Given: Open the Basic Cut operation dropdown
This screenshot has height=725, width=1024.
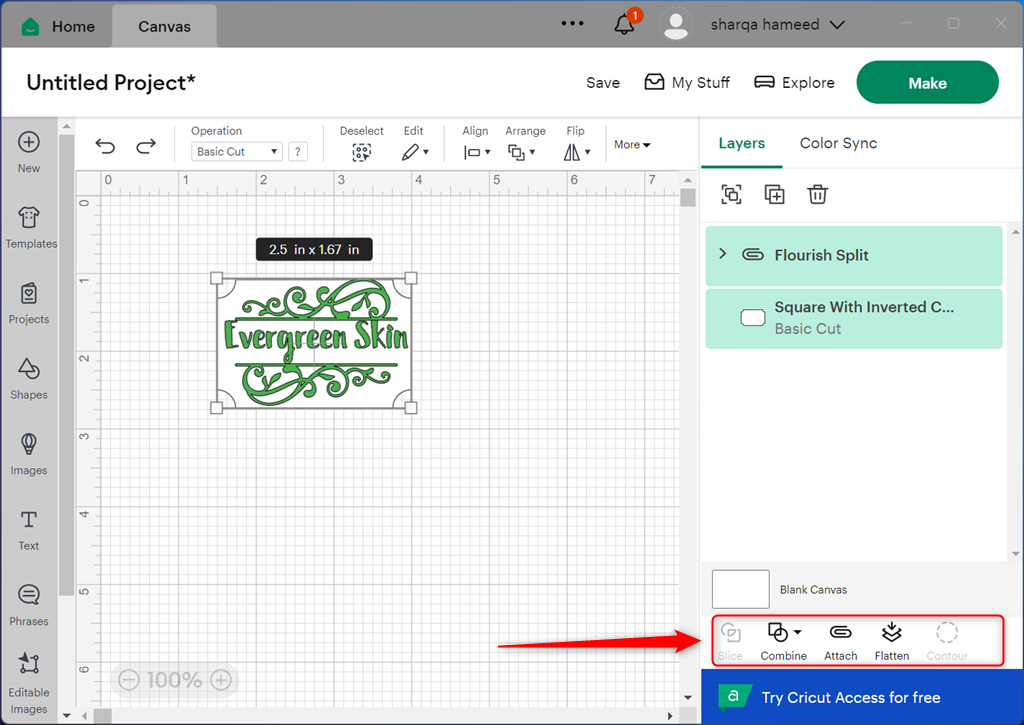Looking at the screenshot, I should click(237, 152).
